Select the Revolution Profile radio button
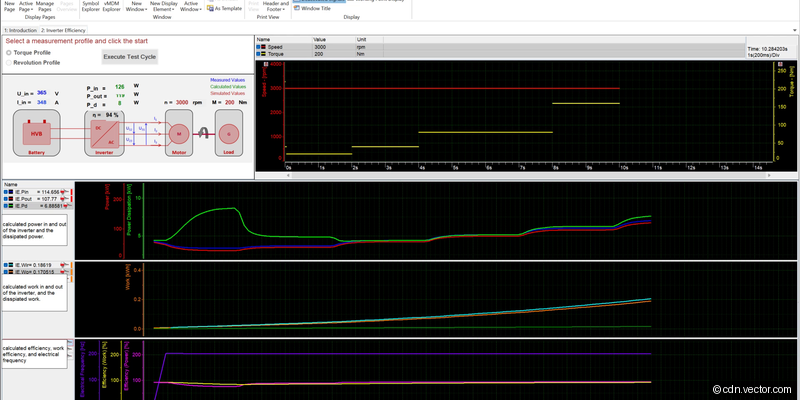The image size is (800, 400). click(x=9, y=62)
